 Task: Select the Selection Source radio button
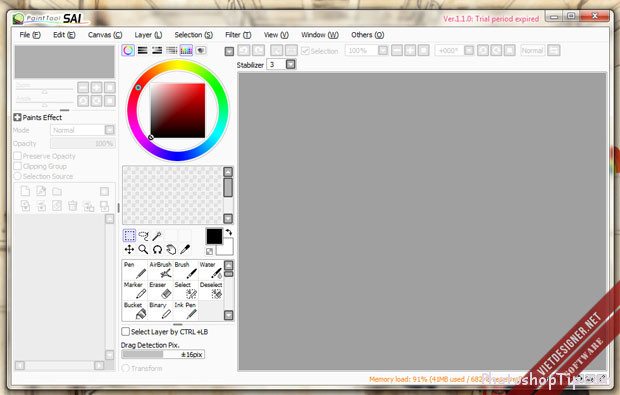point(17,176)
